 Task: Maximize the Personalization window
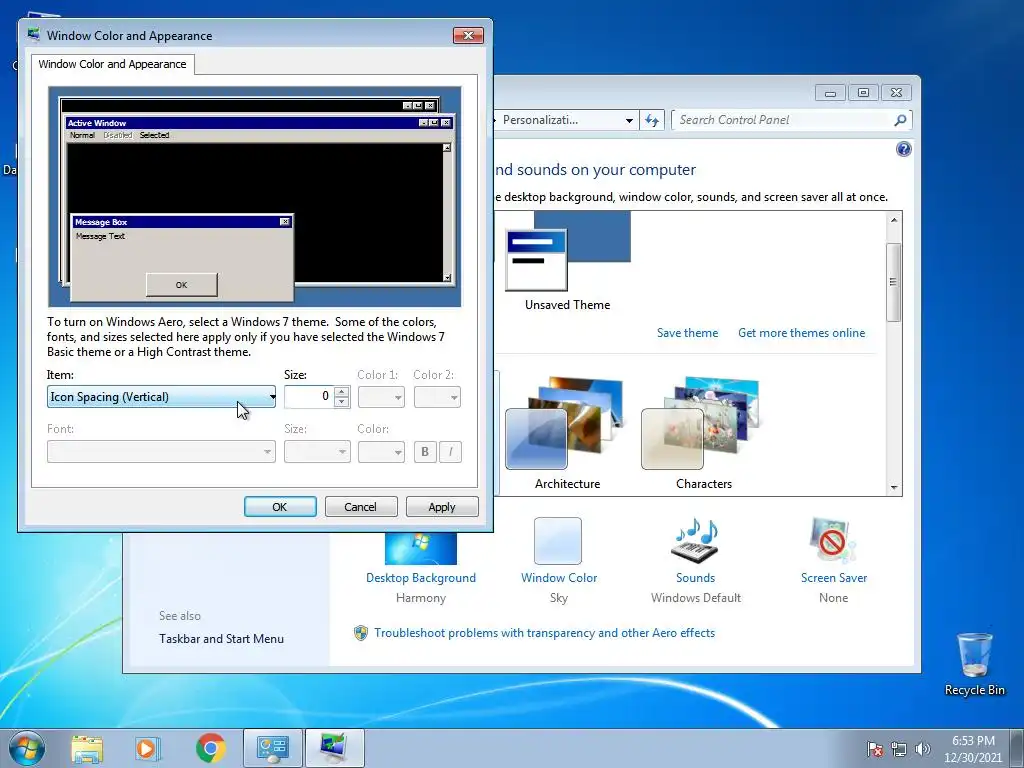[863, 93]
